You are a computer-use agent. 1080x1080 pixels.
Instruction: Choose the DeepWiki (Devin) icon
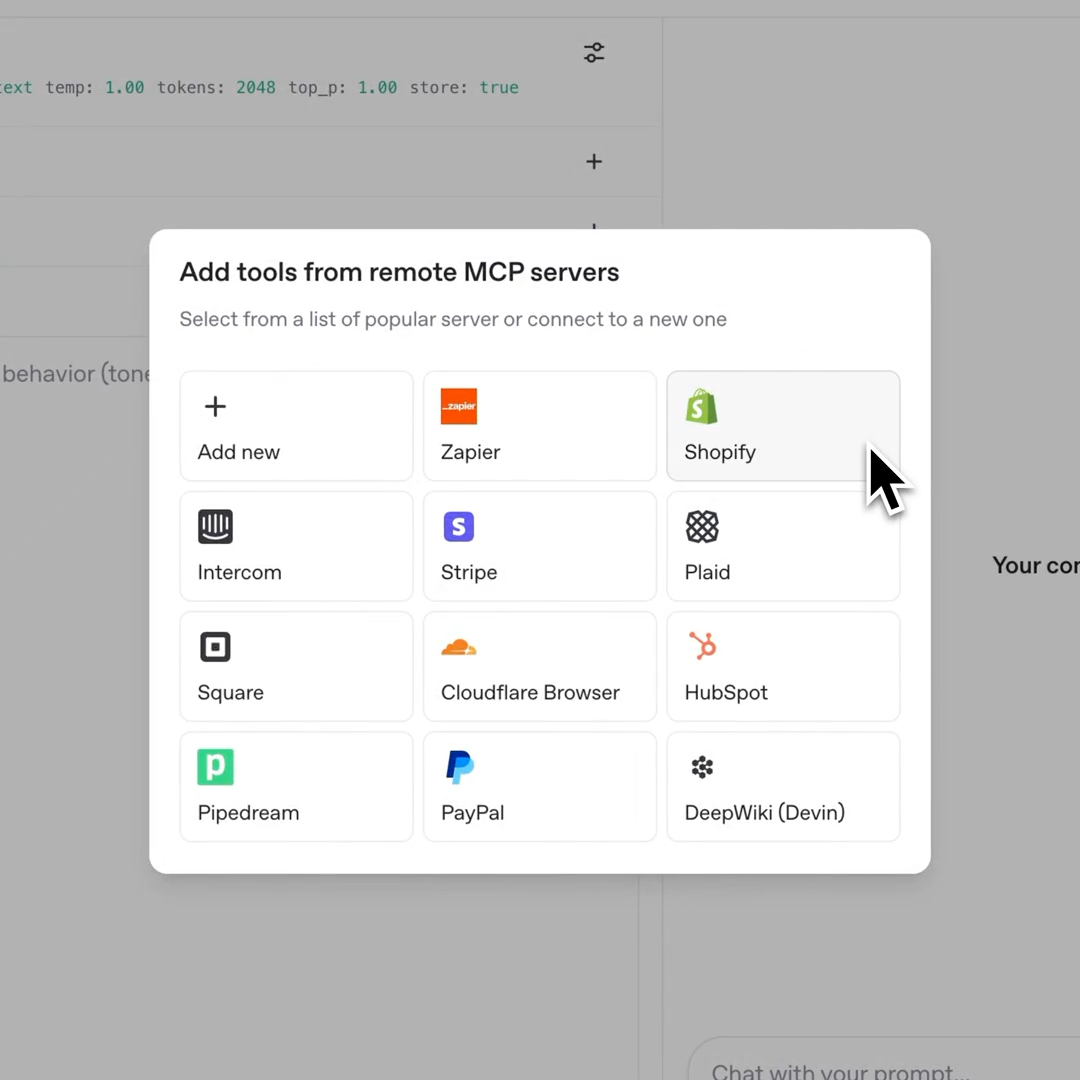(x=702, y=767)
